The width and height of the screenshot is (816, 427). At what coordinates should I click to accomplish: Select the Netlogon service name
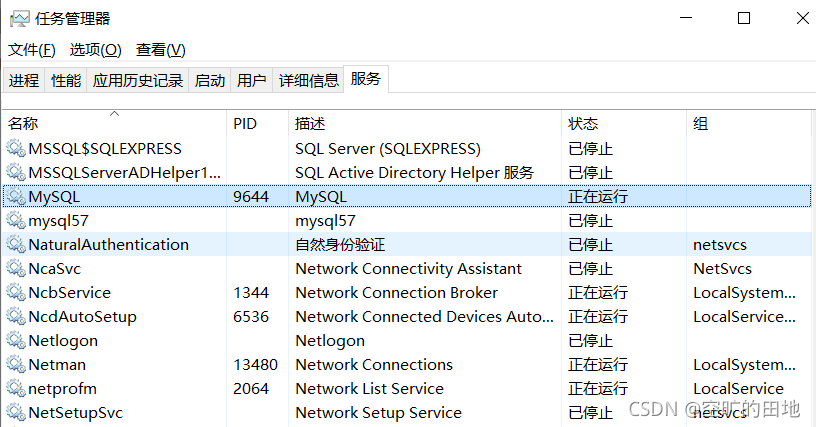(x=63, y=341)
